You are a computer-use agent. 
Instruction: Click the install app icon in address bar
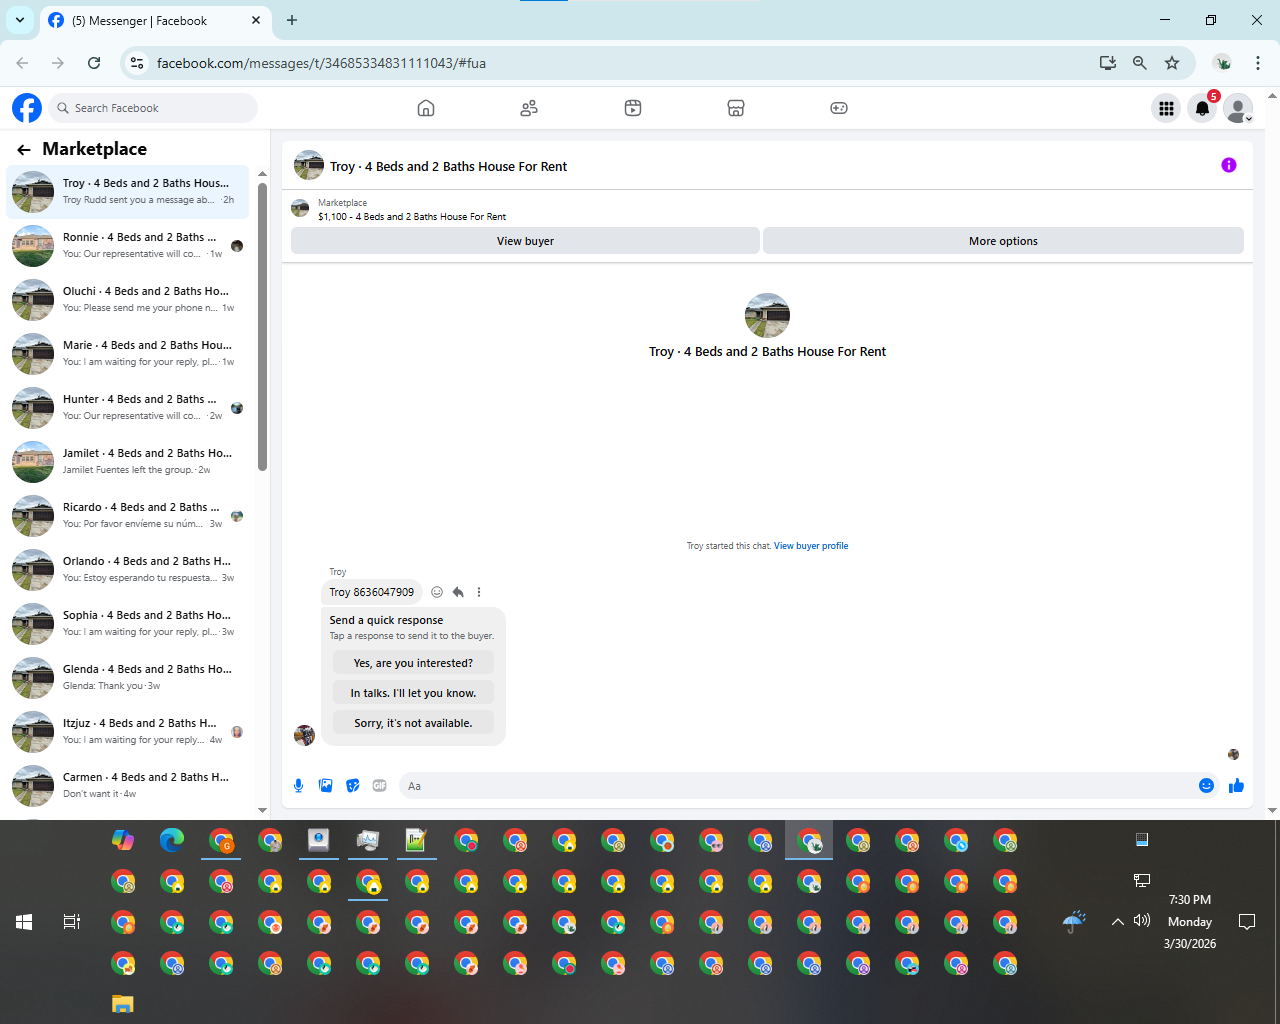(1108, 63)
